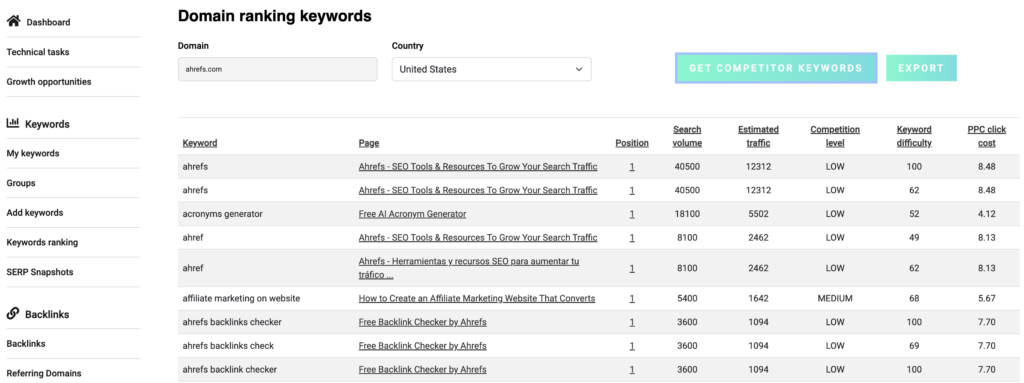Click the Export button

click(x=921, y=68)
